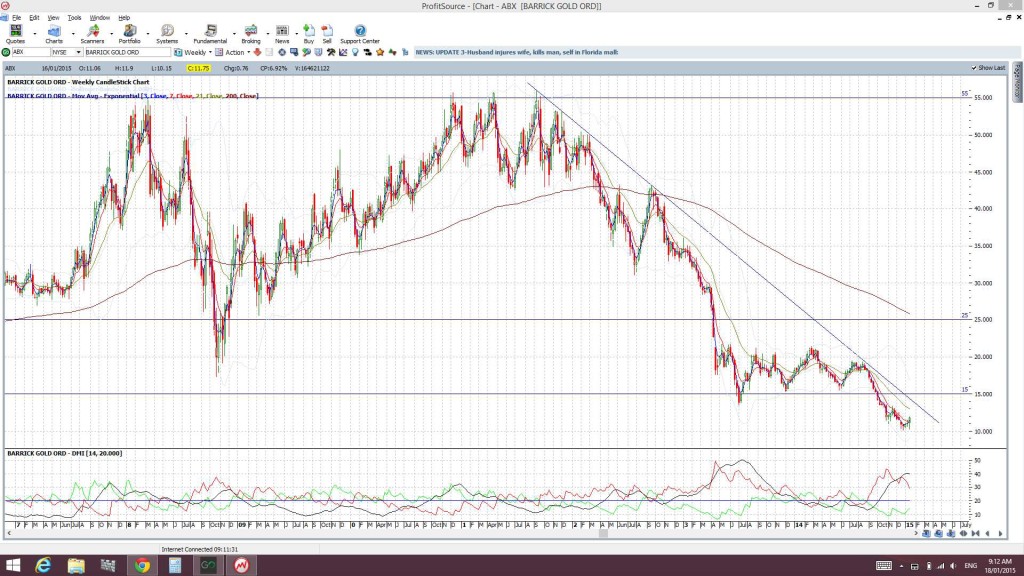This screenshot has width=1024, height=576.
Task: Click the BARRICK GOLD ORD name field
Action: tap(127, 52)
